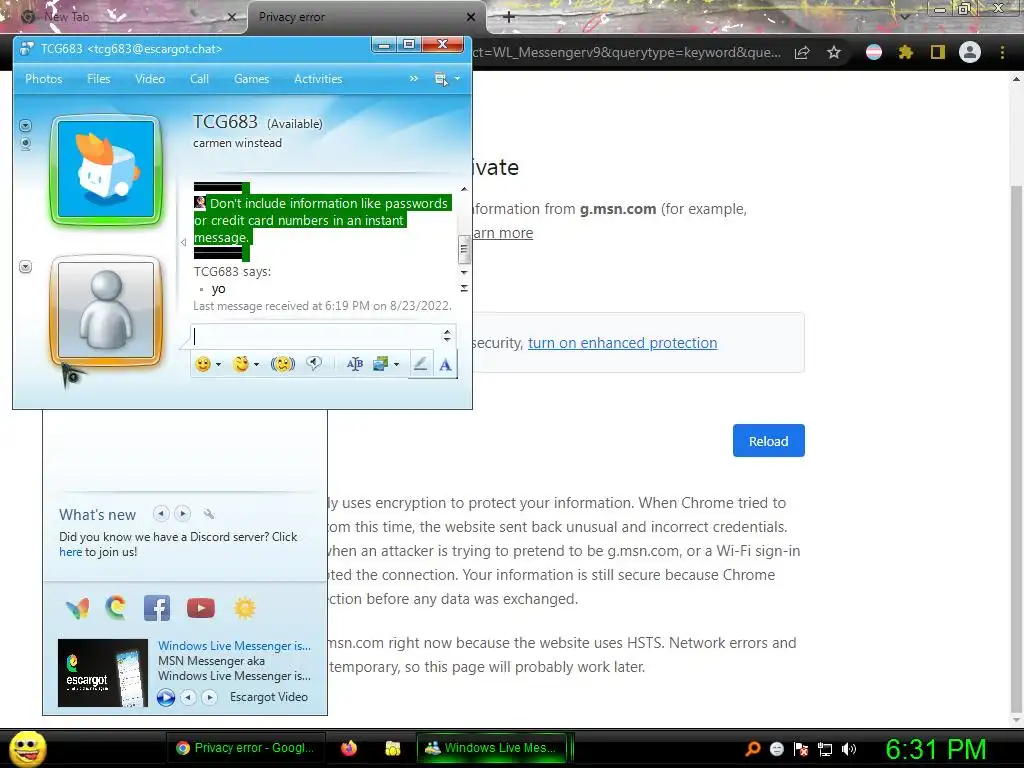The height and width of the screenshot is (768, 1024).
Task: Open the weather sun icon in Messenger
Action: tap(245, 608)
